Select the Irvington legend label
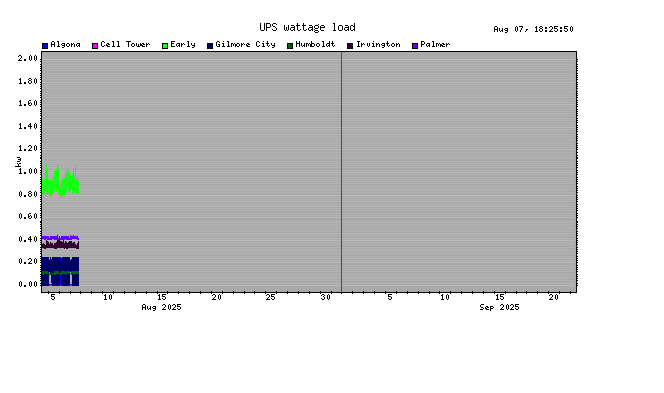The width and height of the screenshot is (664, 393). pyautogui.click(x=378, y=44)
